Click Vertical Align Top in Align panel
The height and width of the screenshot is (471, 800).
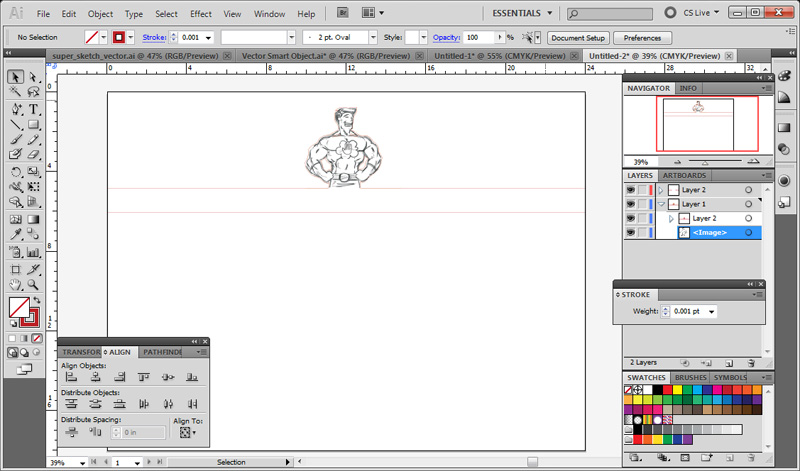(144, 377)
